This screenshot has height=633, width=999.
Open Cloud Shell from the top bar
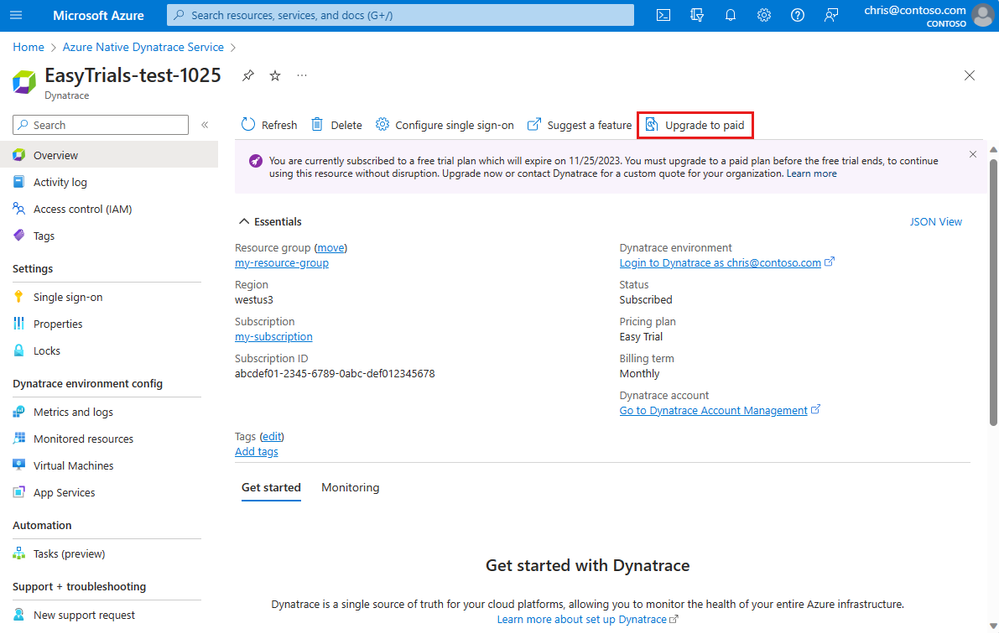pos(663,15)
